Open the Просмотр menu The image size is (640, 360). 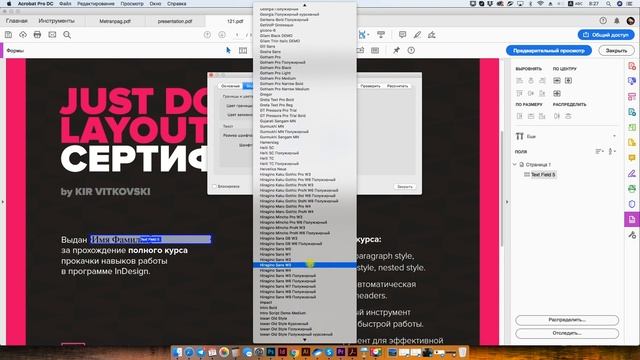click(132, 4)
